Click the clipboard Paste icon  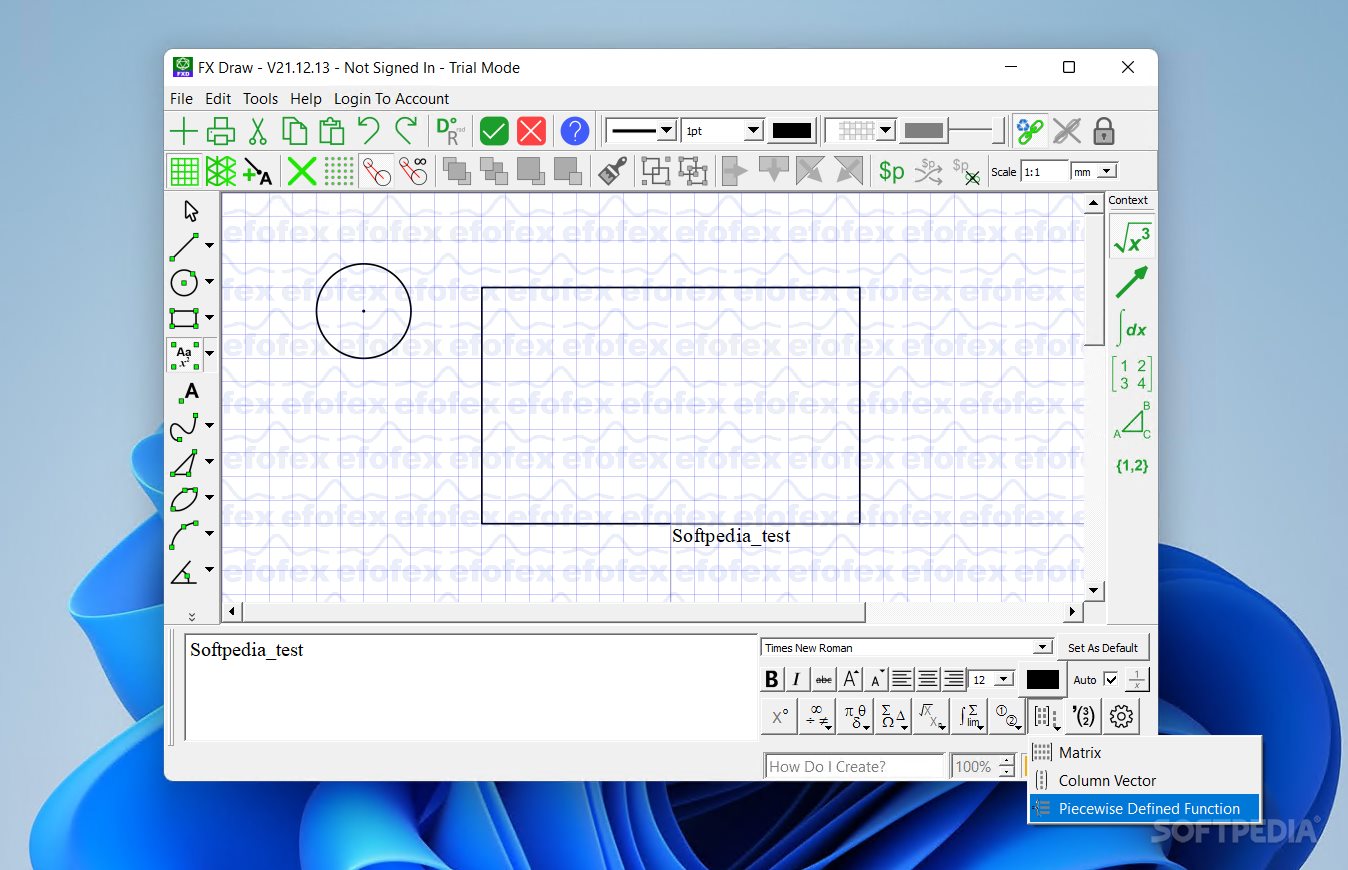point(331,131)
